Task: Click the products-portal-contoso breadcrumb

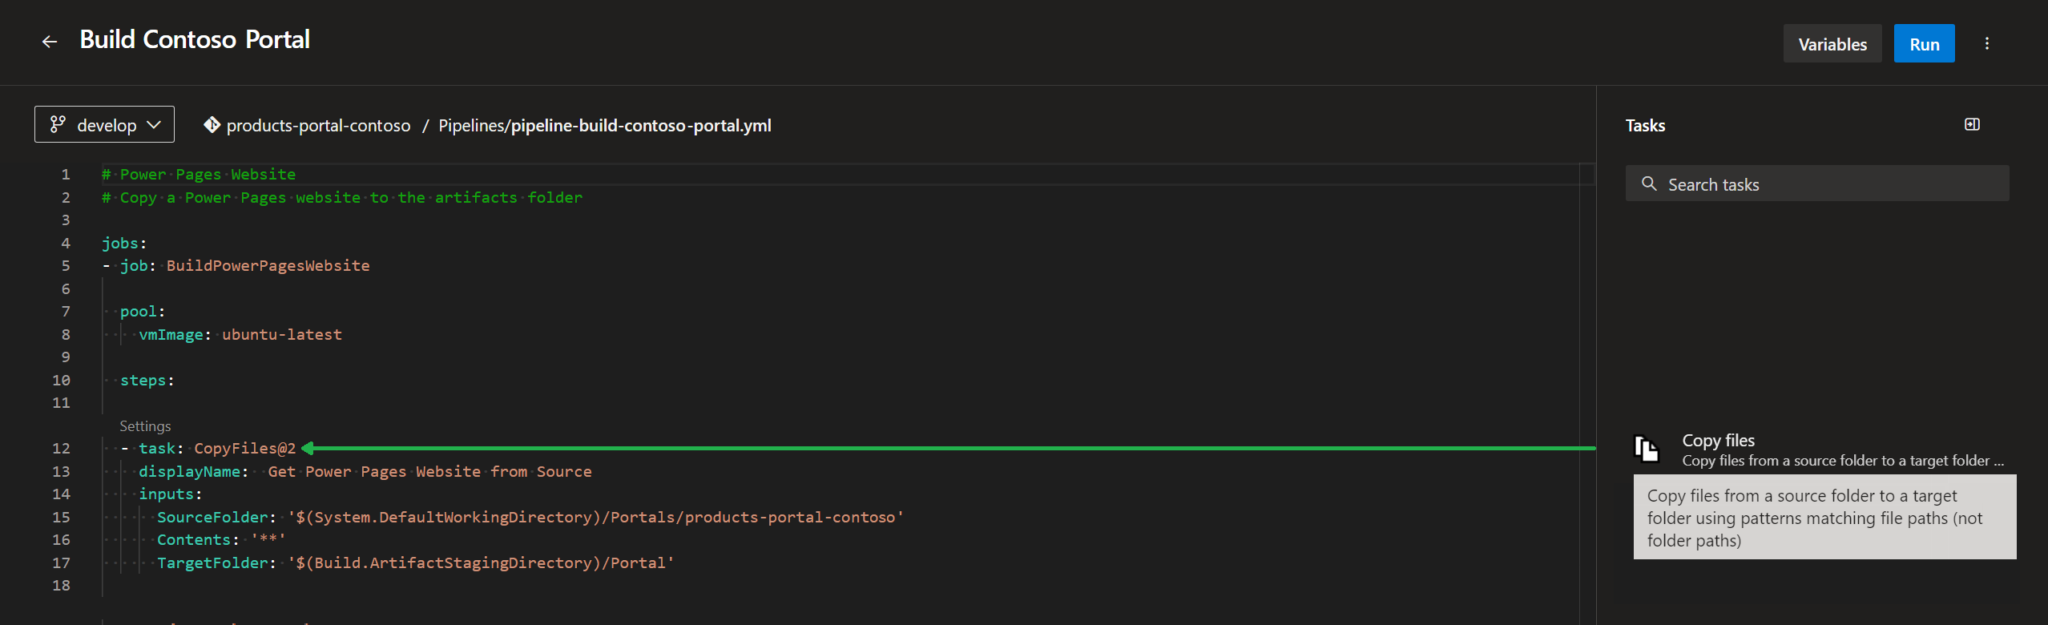Action: pos(319,125)
